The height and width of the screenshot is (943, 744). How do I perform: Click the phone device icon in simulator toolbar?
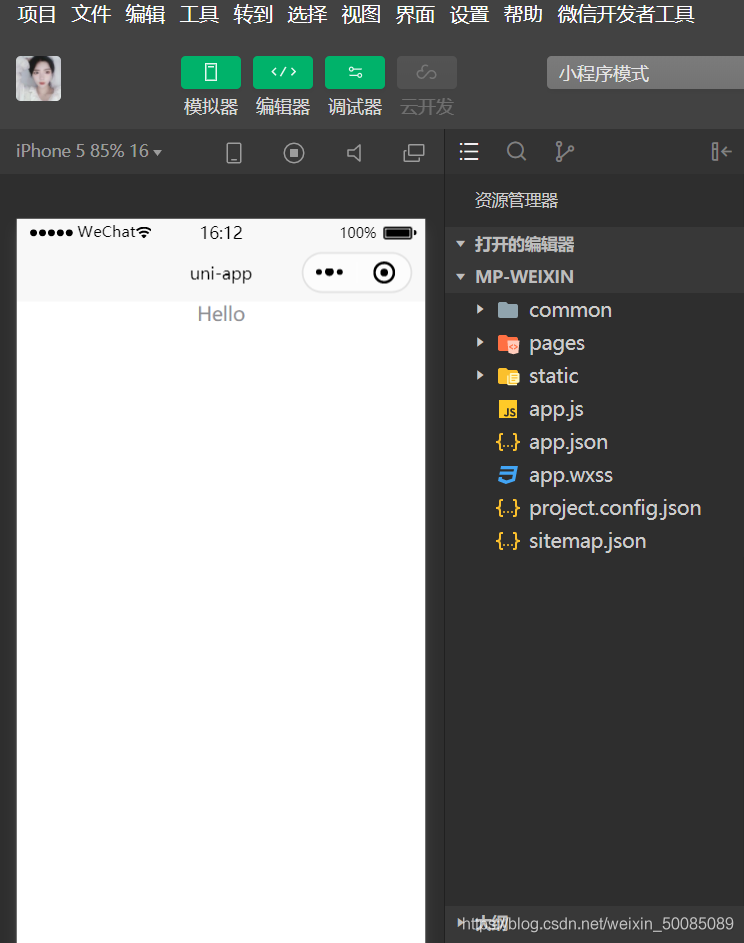coord(234,153)
